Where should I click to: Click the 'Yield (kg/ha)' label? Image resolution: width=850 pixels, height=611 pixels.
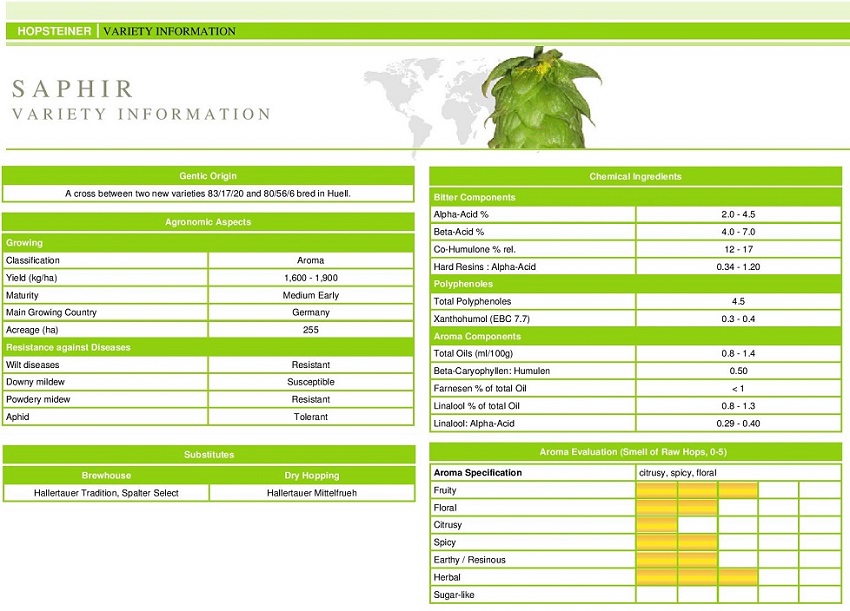(31, 278)
